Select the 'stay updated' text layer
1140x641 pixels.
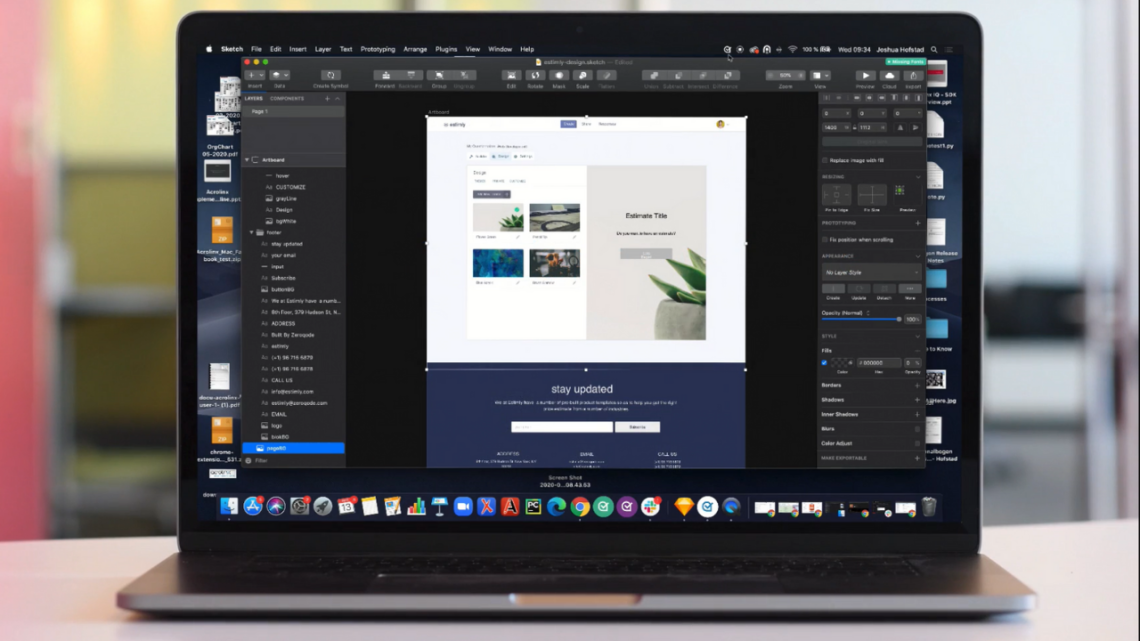286,244
